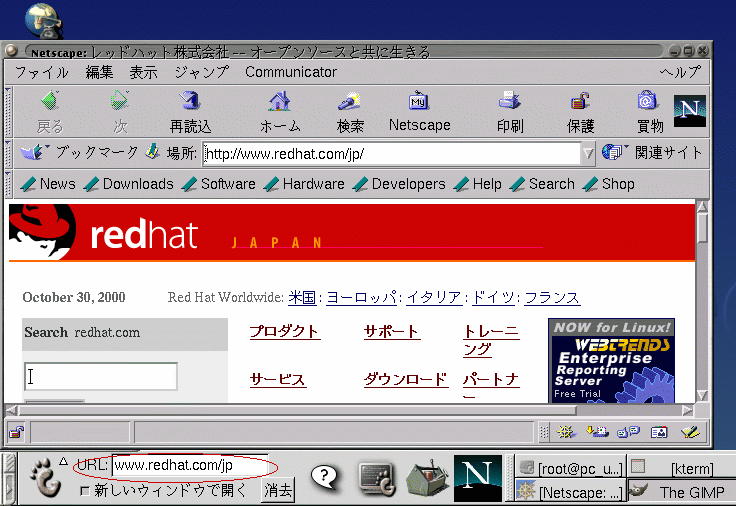Reload the page with 再読込

tap(190, 112)
